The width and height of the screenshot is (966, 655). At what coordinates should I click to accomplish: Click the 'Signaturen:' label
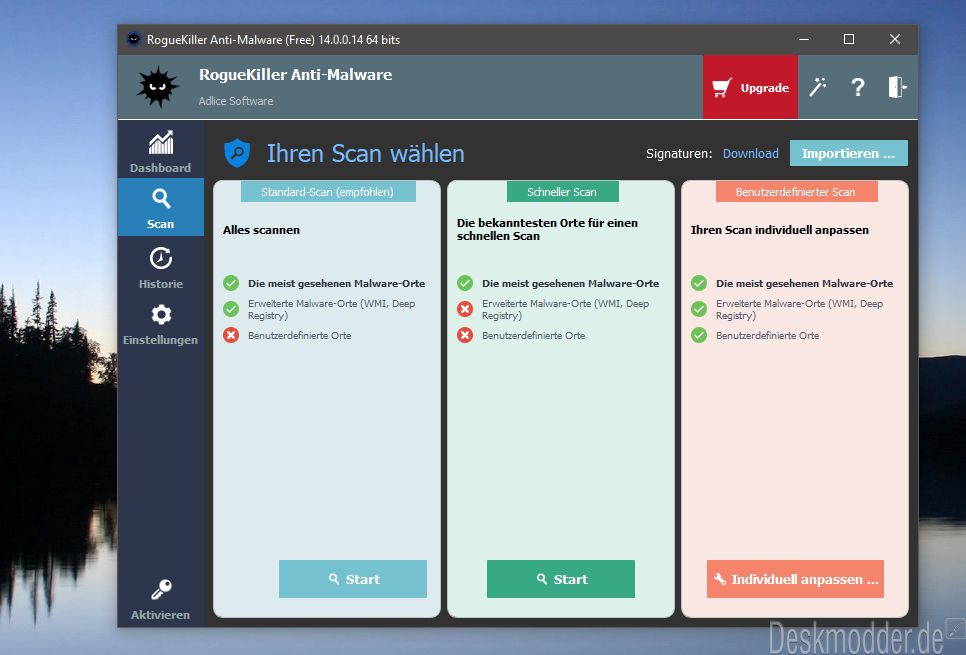(679, 153)
